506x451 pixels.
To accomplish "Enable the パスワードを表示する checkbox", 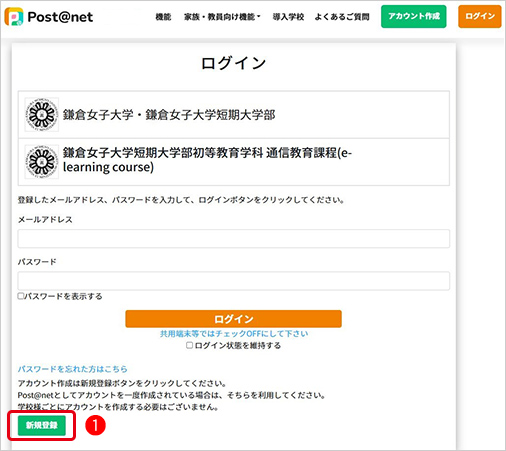I will click(x=21, y=296).
